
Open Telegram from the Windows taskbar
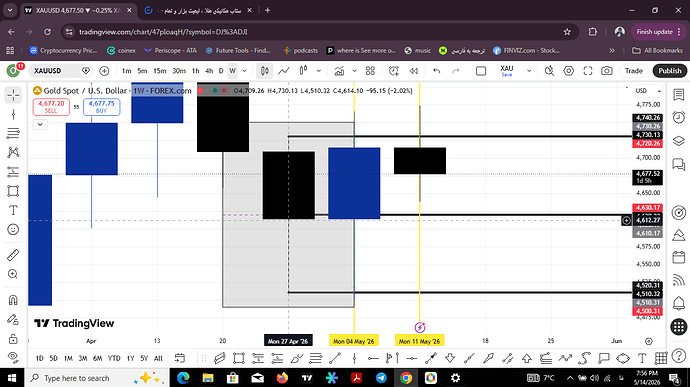[381, 378]
